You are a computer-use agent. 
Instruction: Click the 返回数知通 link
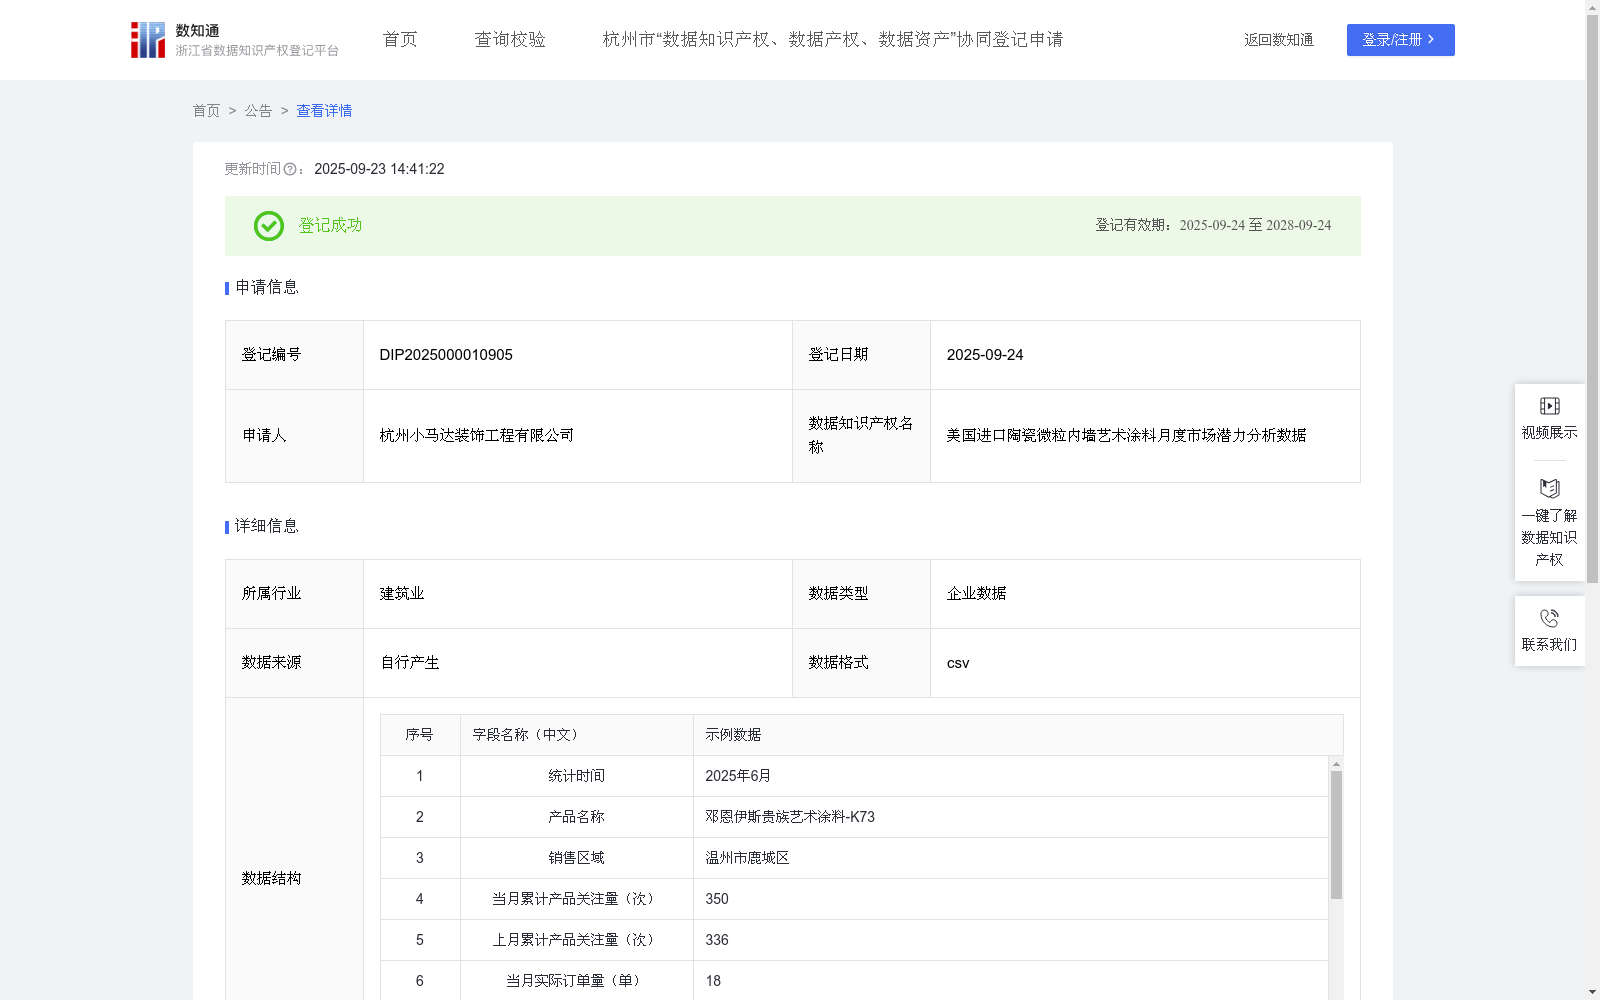(1279, 40)
